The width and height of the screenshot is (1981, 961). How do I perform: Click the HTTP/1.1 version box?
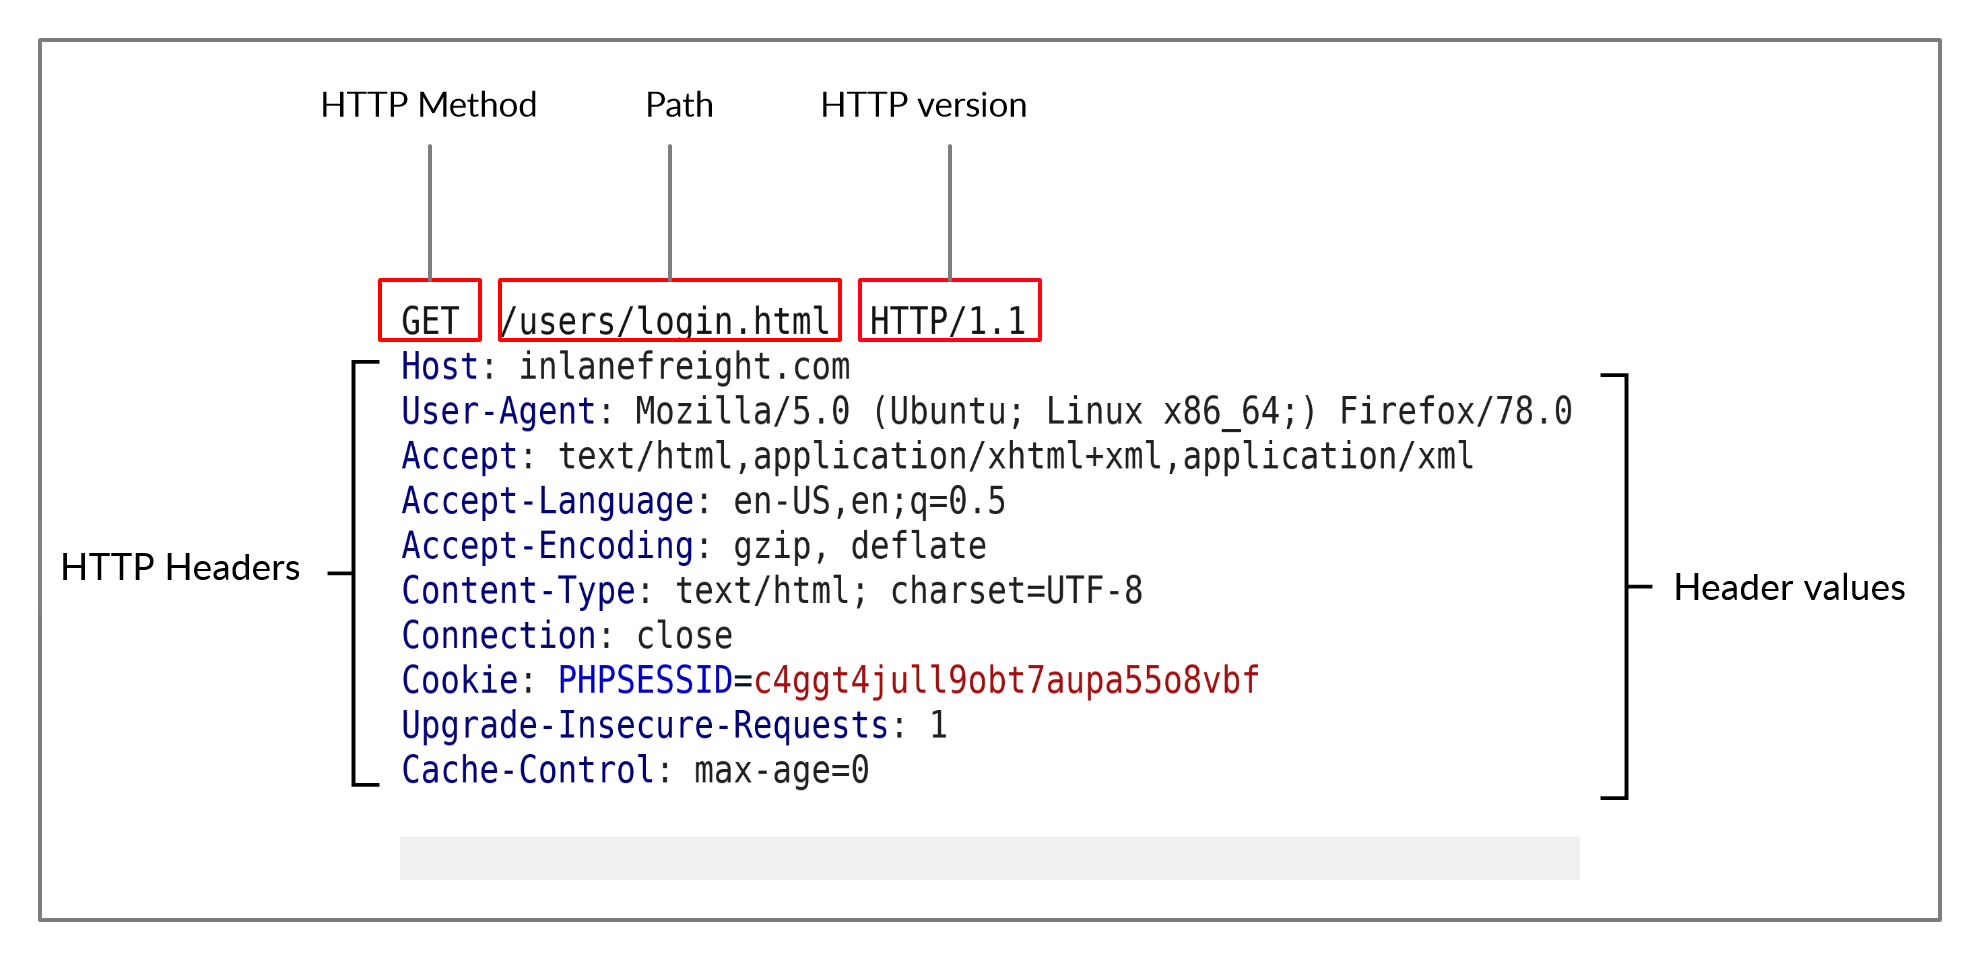click(x=949, y=311)
